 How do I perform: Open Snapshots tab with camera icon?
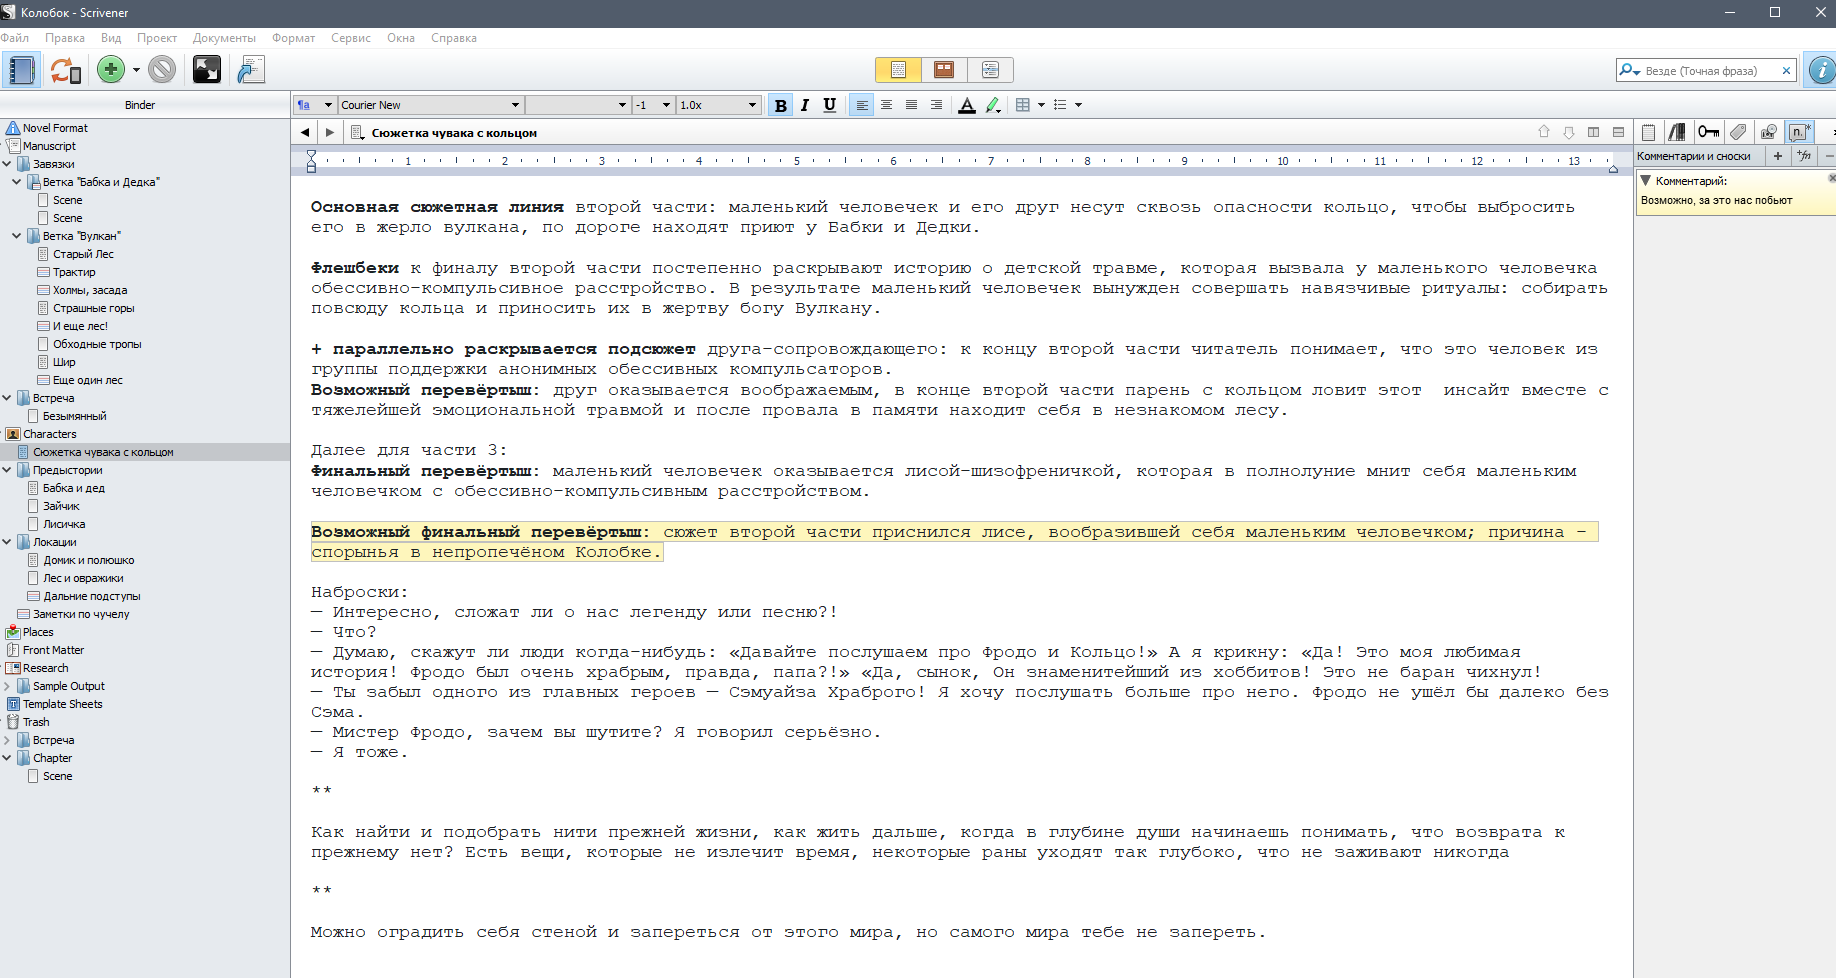pos(1769,132)
